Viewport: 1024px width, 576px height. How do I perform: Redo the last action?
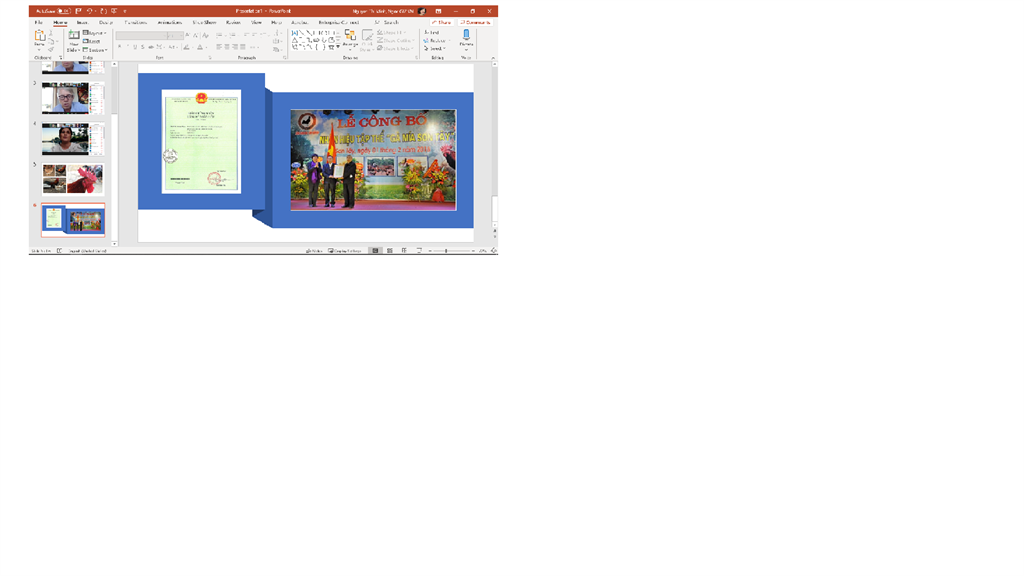[103, 11]
